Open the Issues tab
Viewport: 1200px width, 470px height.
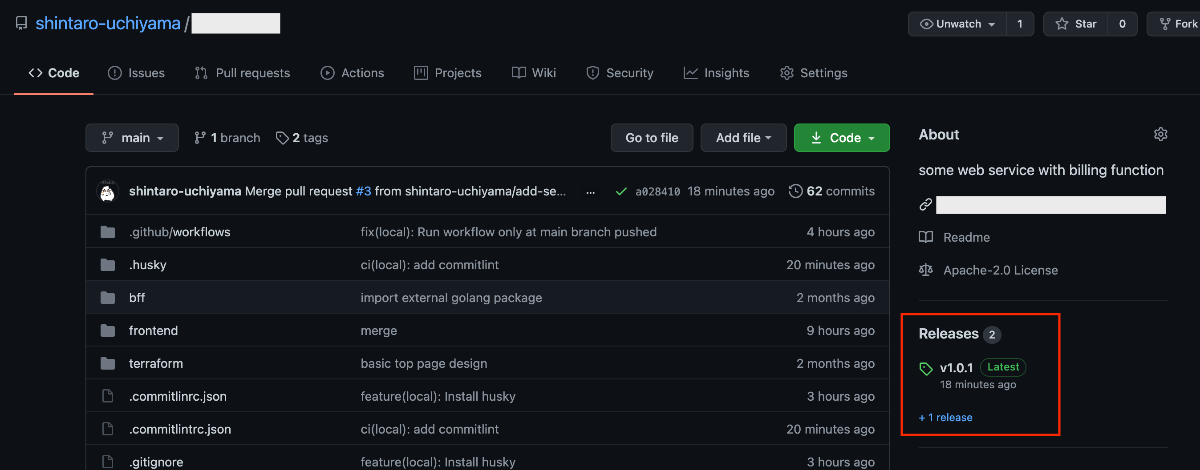point(136,73)
